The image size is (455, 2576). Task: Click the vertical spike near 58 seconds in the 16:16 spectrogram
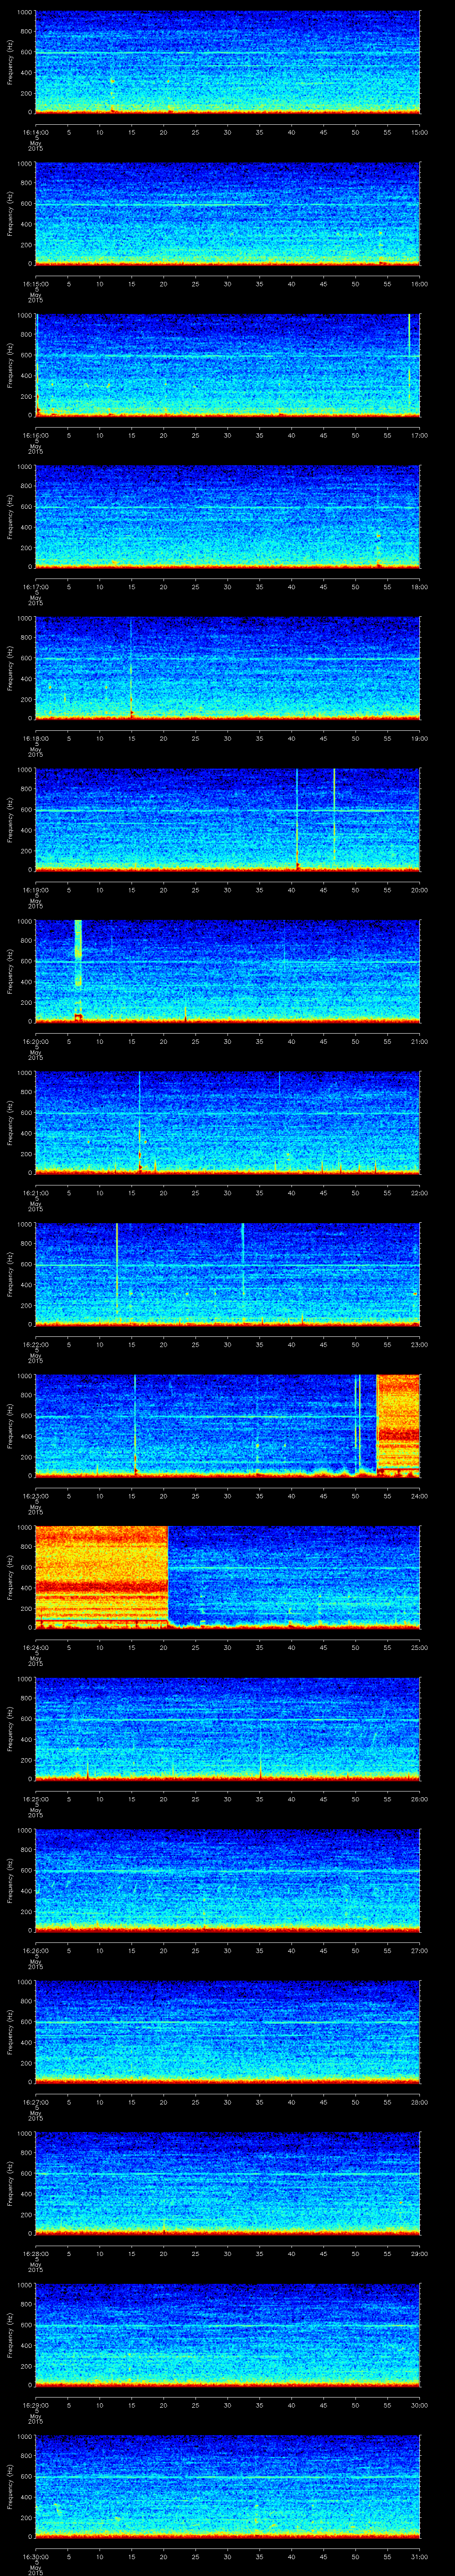coord(409,364)
